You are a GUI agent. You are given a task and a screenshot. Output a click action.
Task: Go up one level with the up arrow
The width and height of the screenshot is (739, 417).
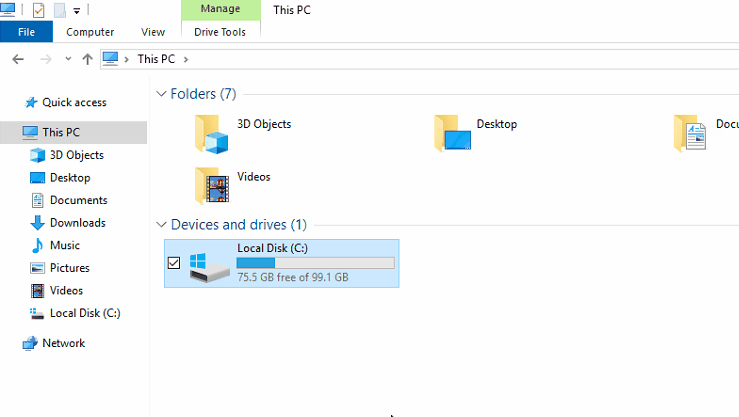pos(87,59)
